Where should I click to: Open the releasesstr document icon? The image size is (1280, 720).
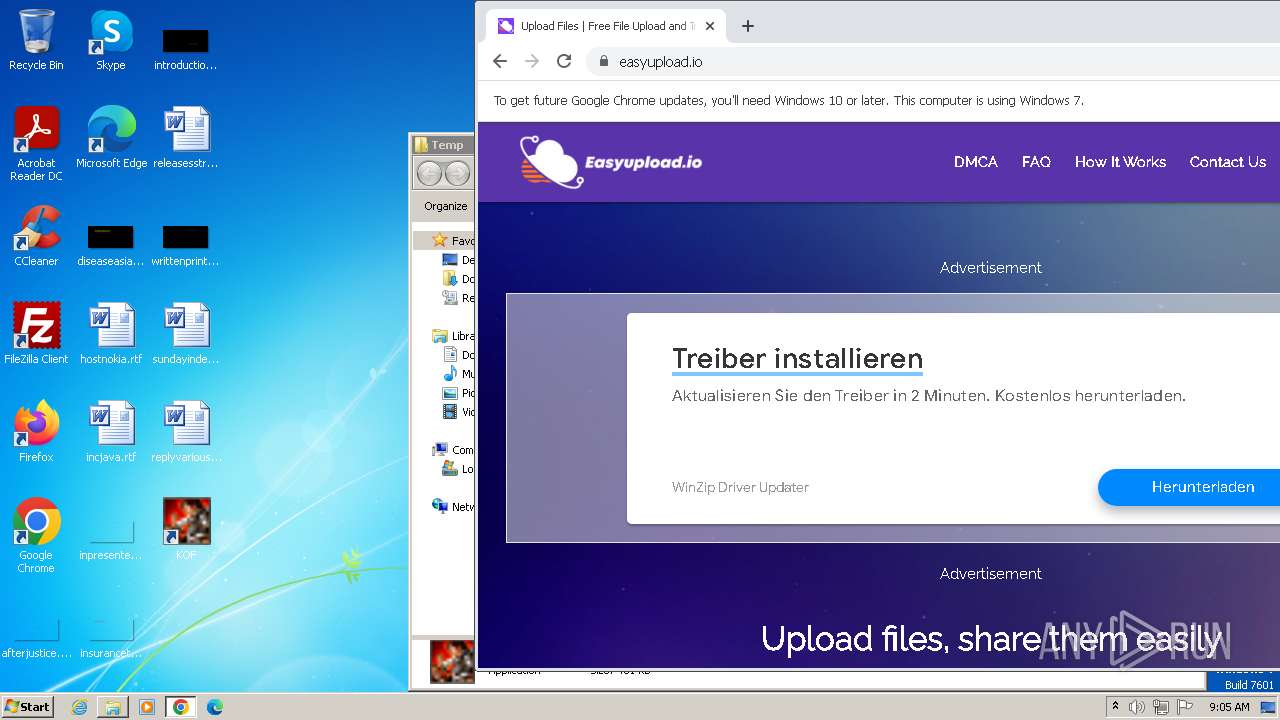click(x=186, y=138)
